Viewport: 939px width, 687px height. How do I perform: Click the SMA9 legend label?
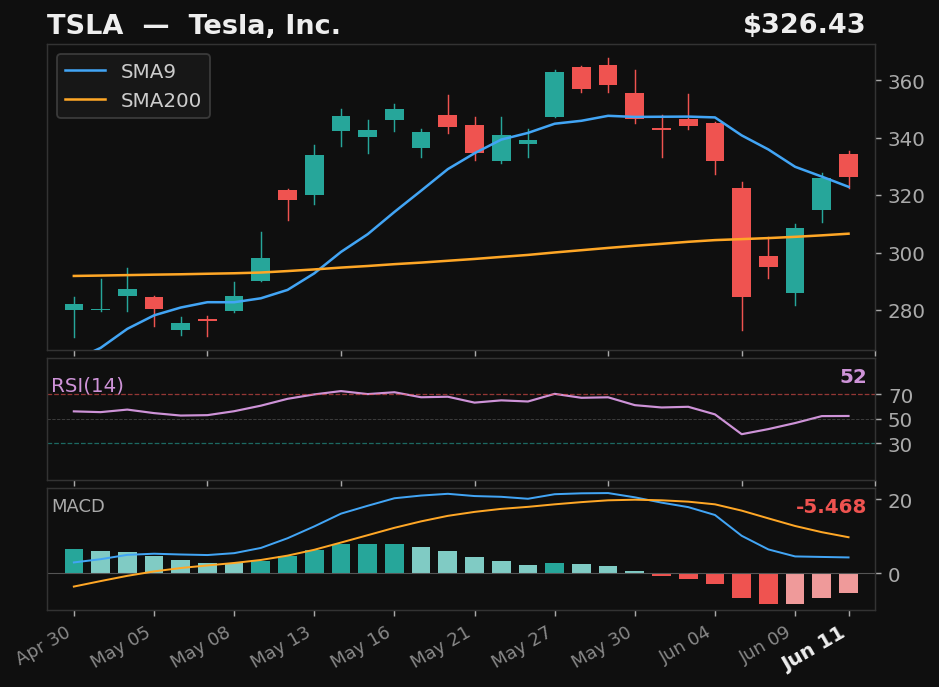(x=148, y=71)
